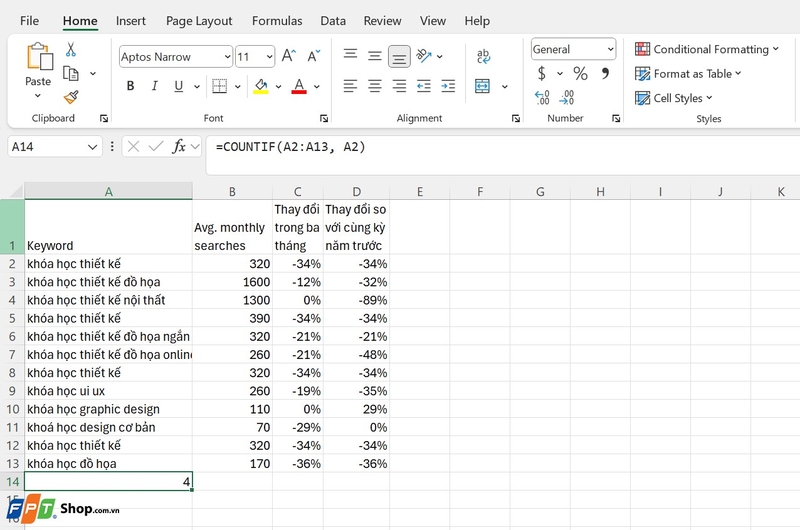Apply Percent Style format
This screenshot has height=530, width=800.
coord(580,73)
